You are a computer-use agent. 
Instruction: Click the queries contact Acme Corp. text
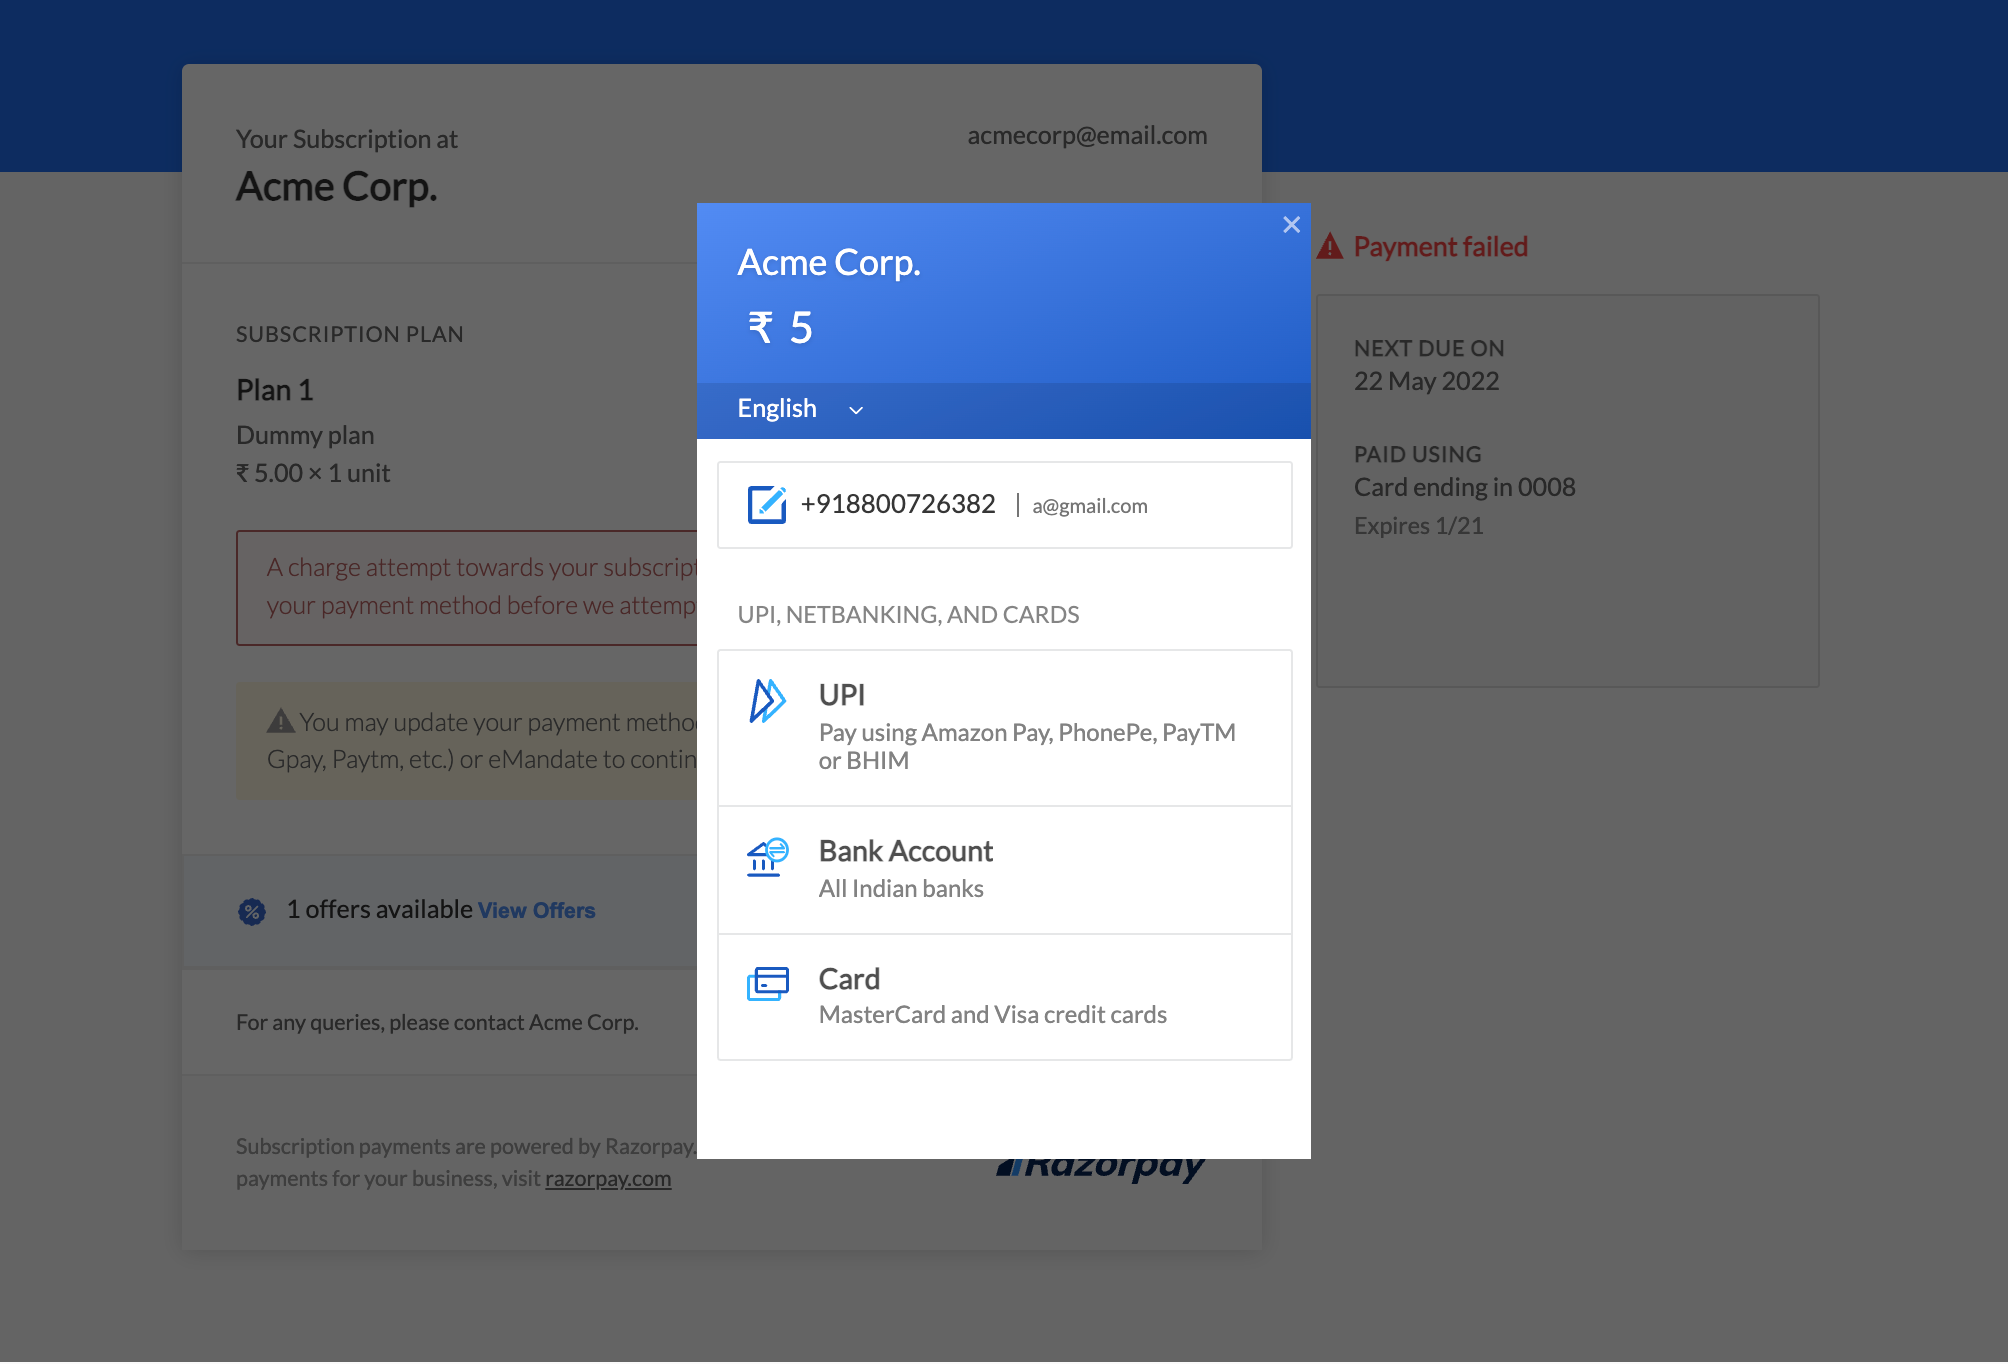pyautogui.click(x=437, y=1023)
